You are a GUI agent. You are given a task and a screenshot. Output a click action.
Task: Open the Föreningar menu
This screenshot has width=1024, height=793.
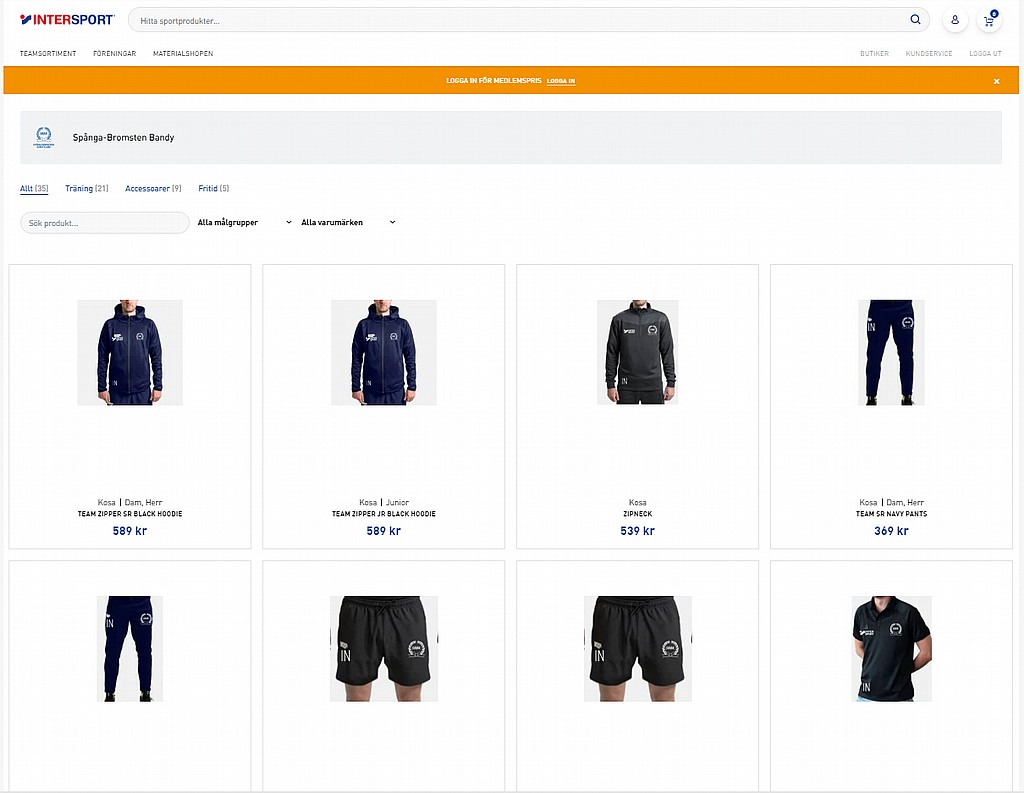115,54
